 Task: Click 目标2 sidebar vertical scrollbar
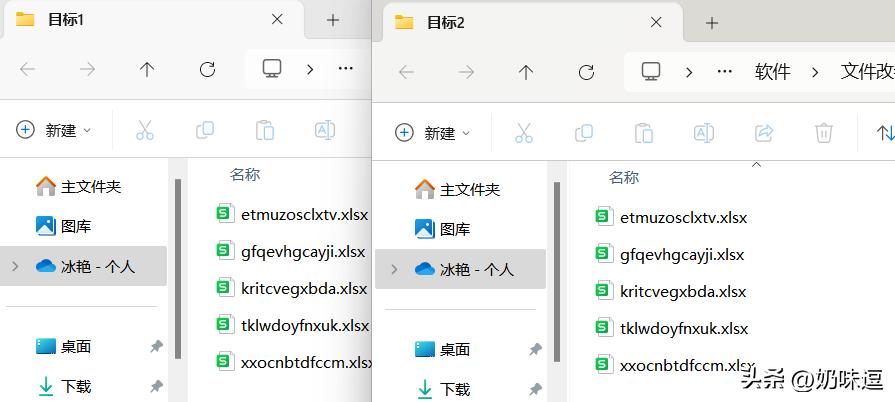pyautogui.click(x=557, y=271)
